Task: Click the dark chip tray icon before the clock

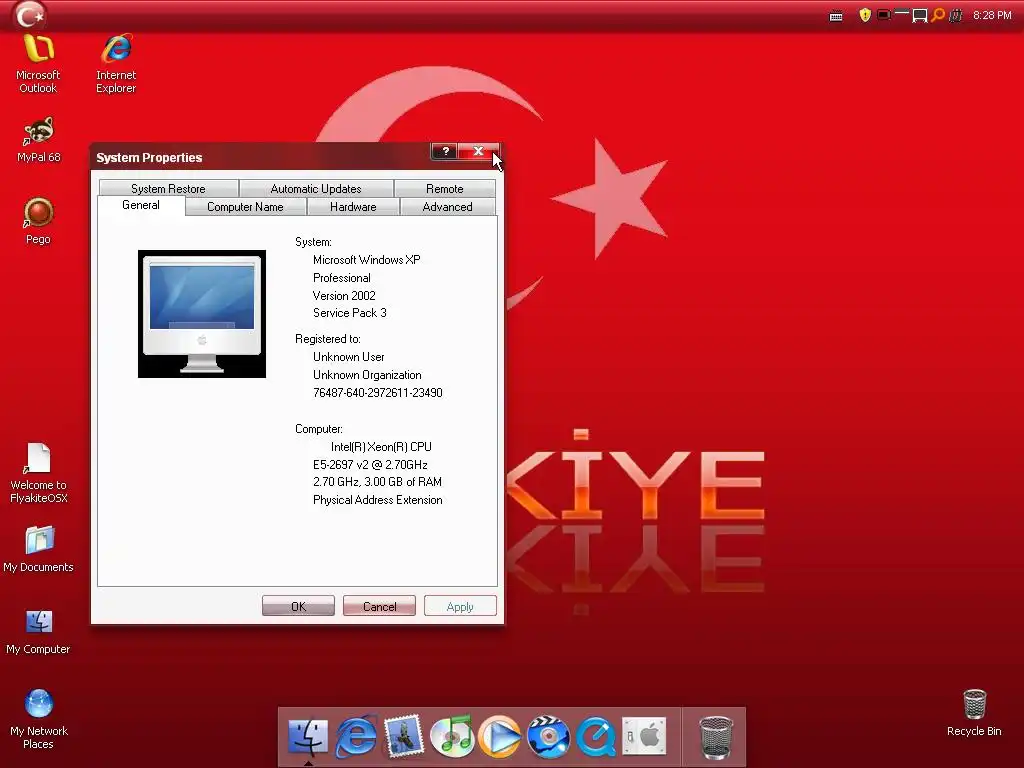Action: tap(955, 15)
